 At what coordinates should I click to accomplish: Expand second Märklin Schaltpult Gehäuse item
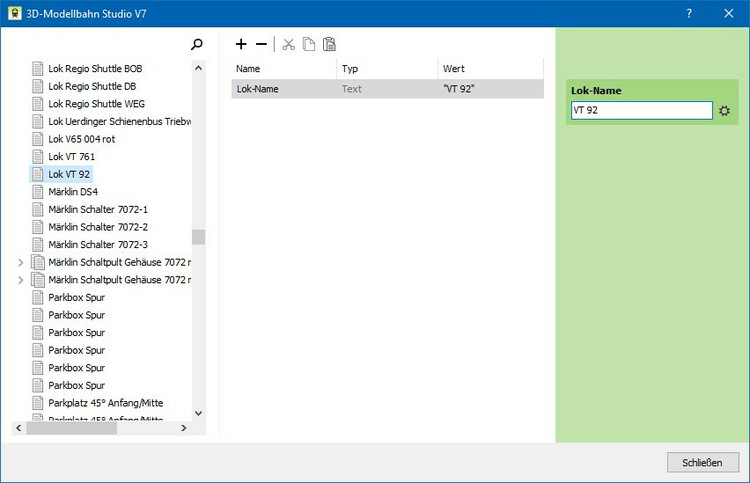(21, 280)
